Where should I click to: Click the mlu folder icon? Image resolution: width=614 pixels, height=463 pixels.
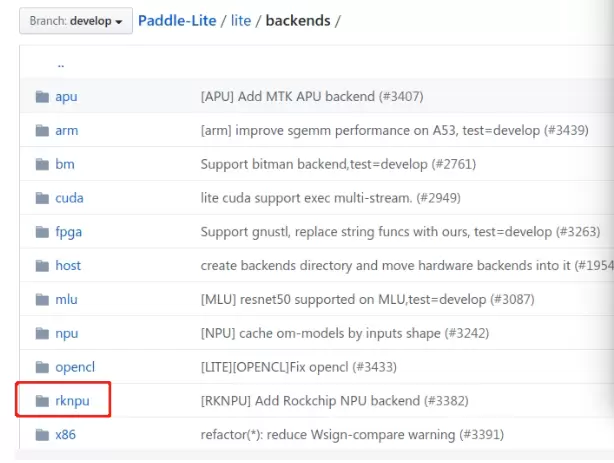pos(42,299)
